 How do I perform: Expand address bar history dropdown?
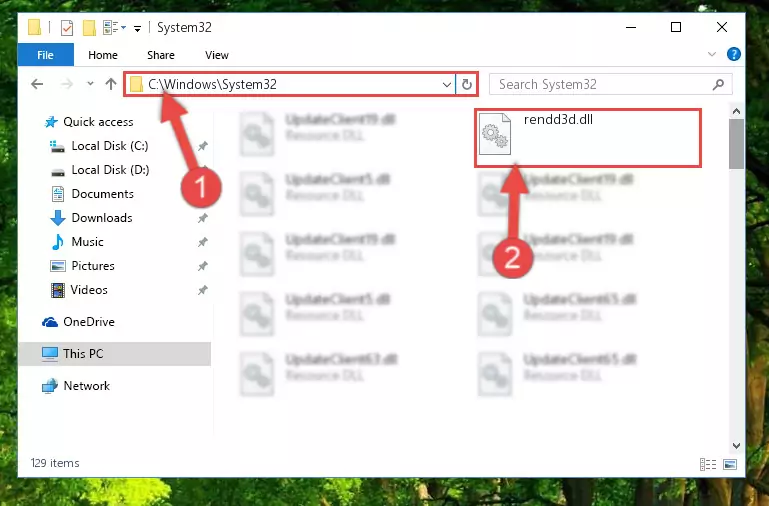(446, 84)
